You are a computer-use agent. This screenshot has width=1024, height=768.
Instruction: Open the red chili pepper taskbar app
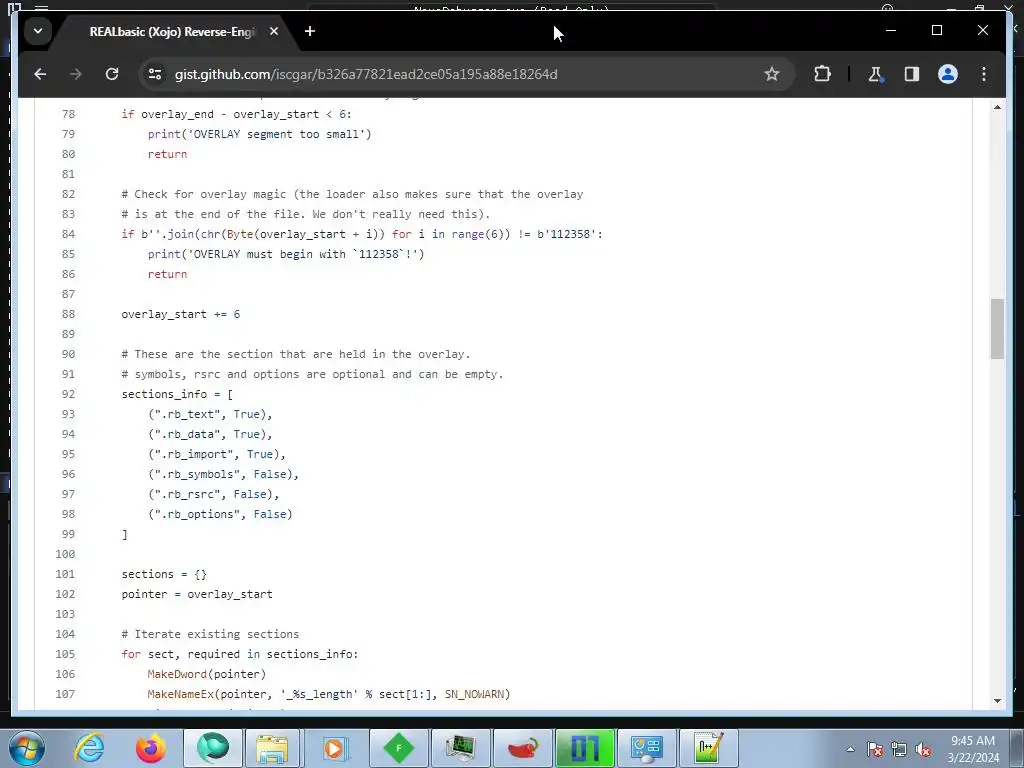522,748
